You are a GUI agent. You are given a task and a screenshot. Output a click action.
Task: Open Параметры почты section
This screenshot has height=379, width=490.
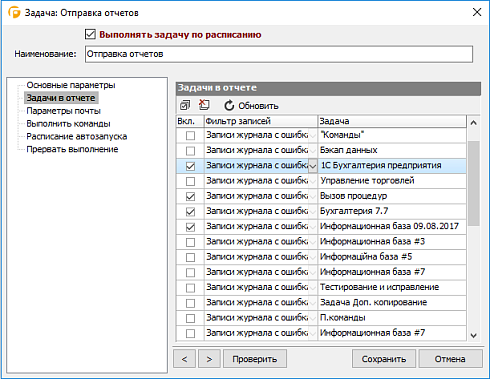click(x=63, y=111)
